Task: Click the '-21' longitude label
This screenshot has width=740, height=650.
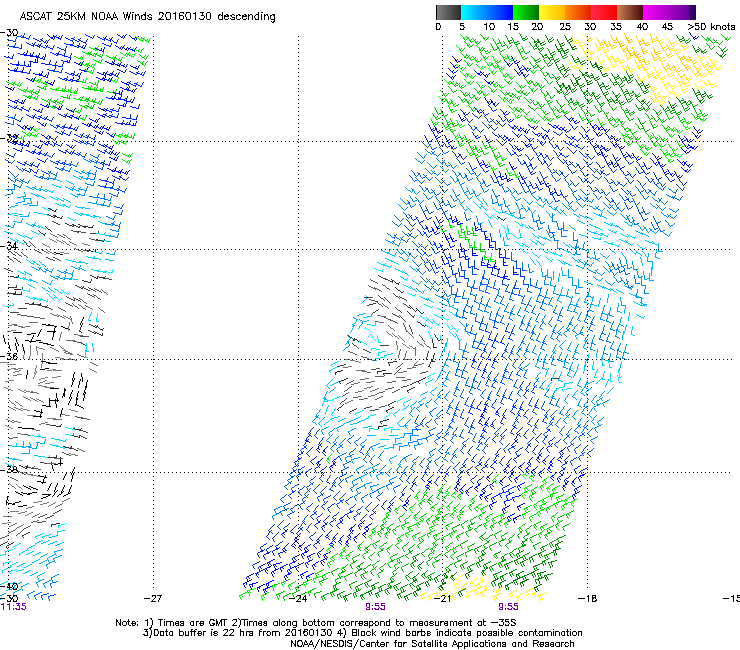Action: (x=443, y=599)
